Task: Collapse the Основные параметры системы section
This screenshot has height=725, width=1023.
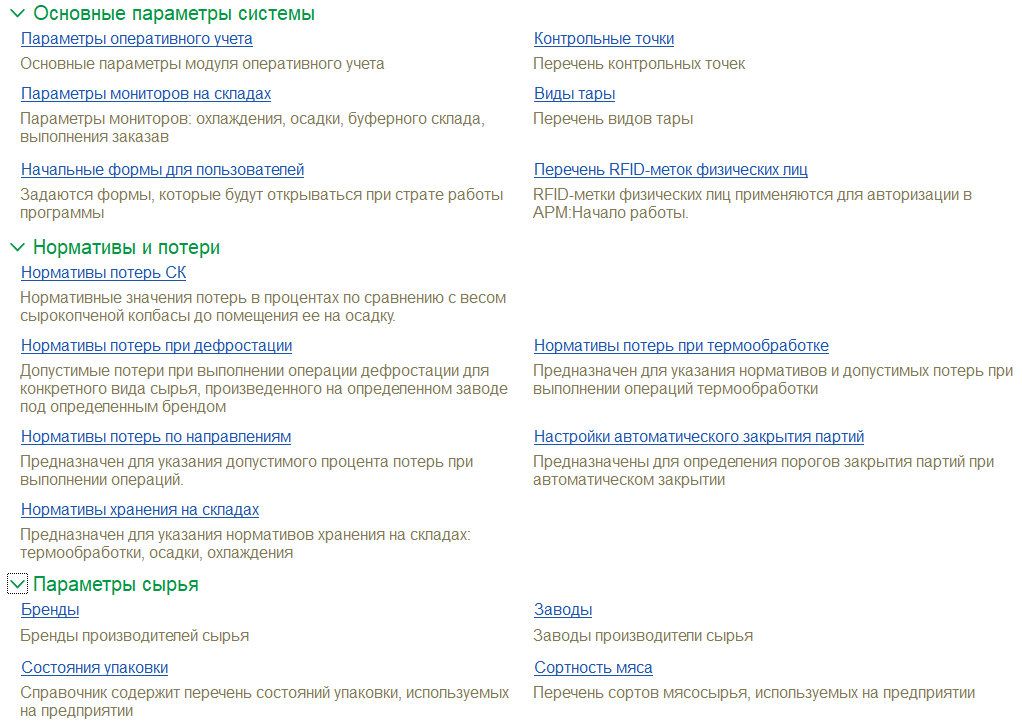Action: (x=16, y=14)
